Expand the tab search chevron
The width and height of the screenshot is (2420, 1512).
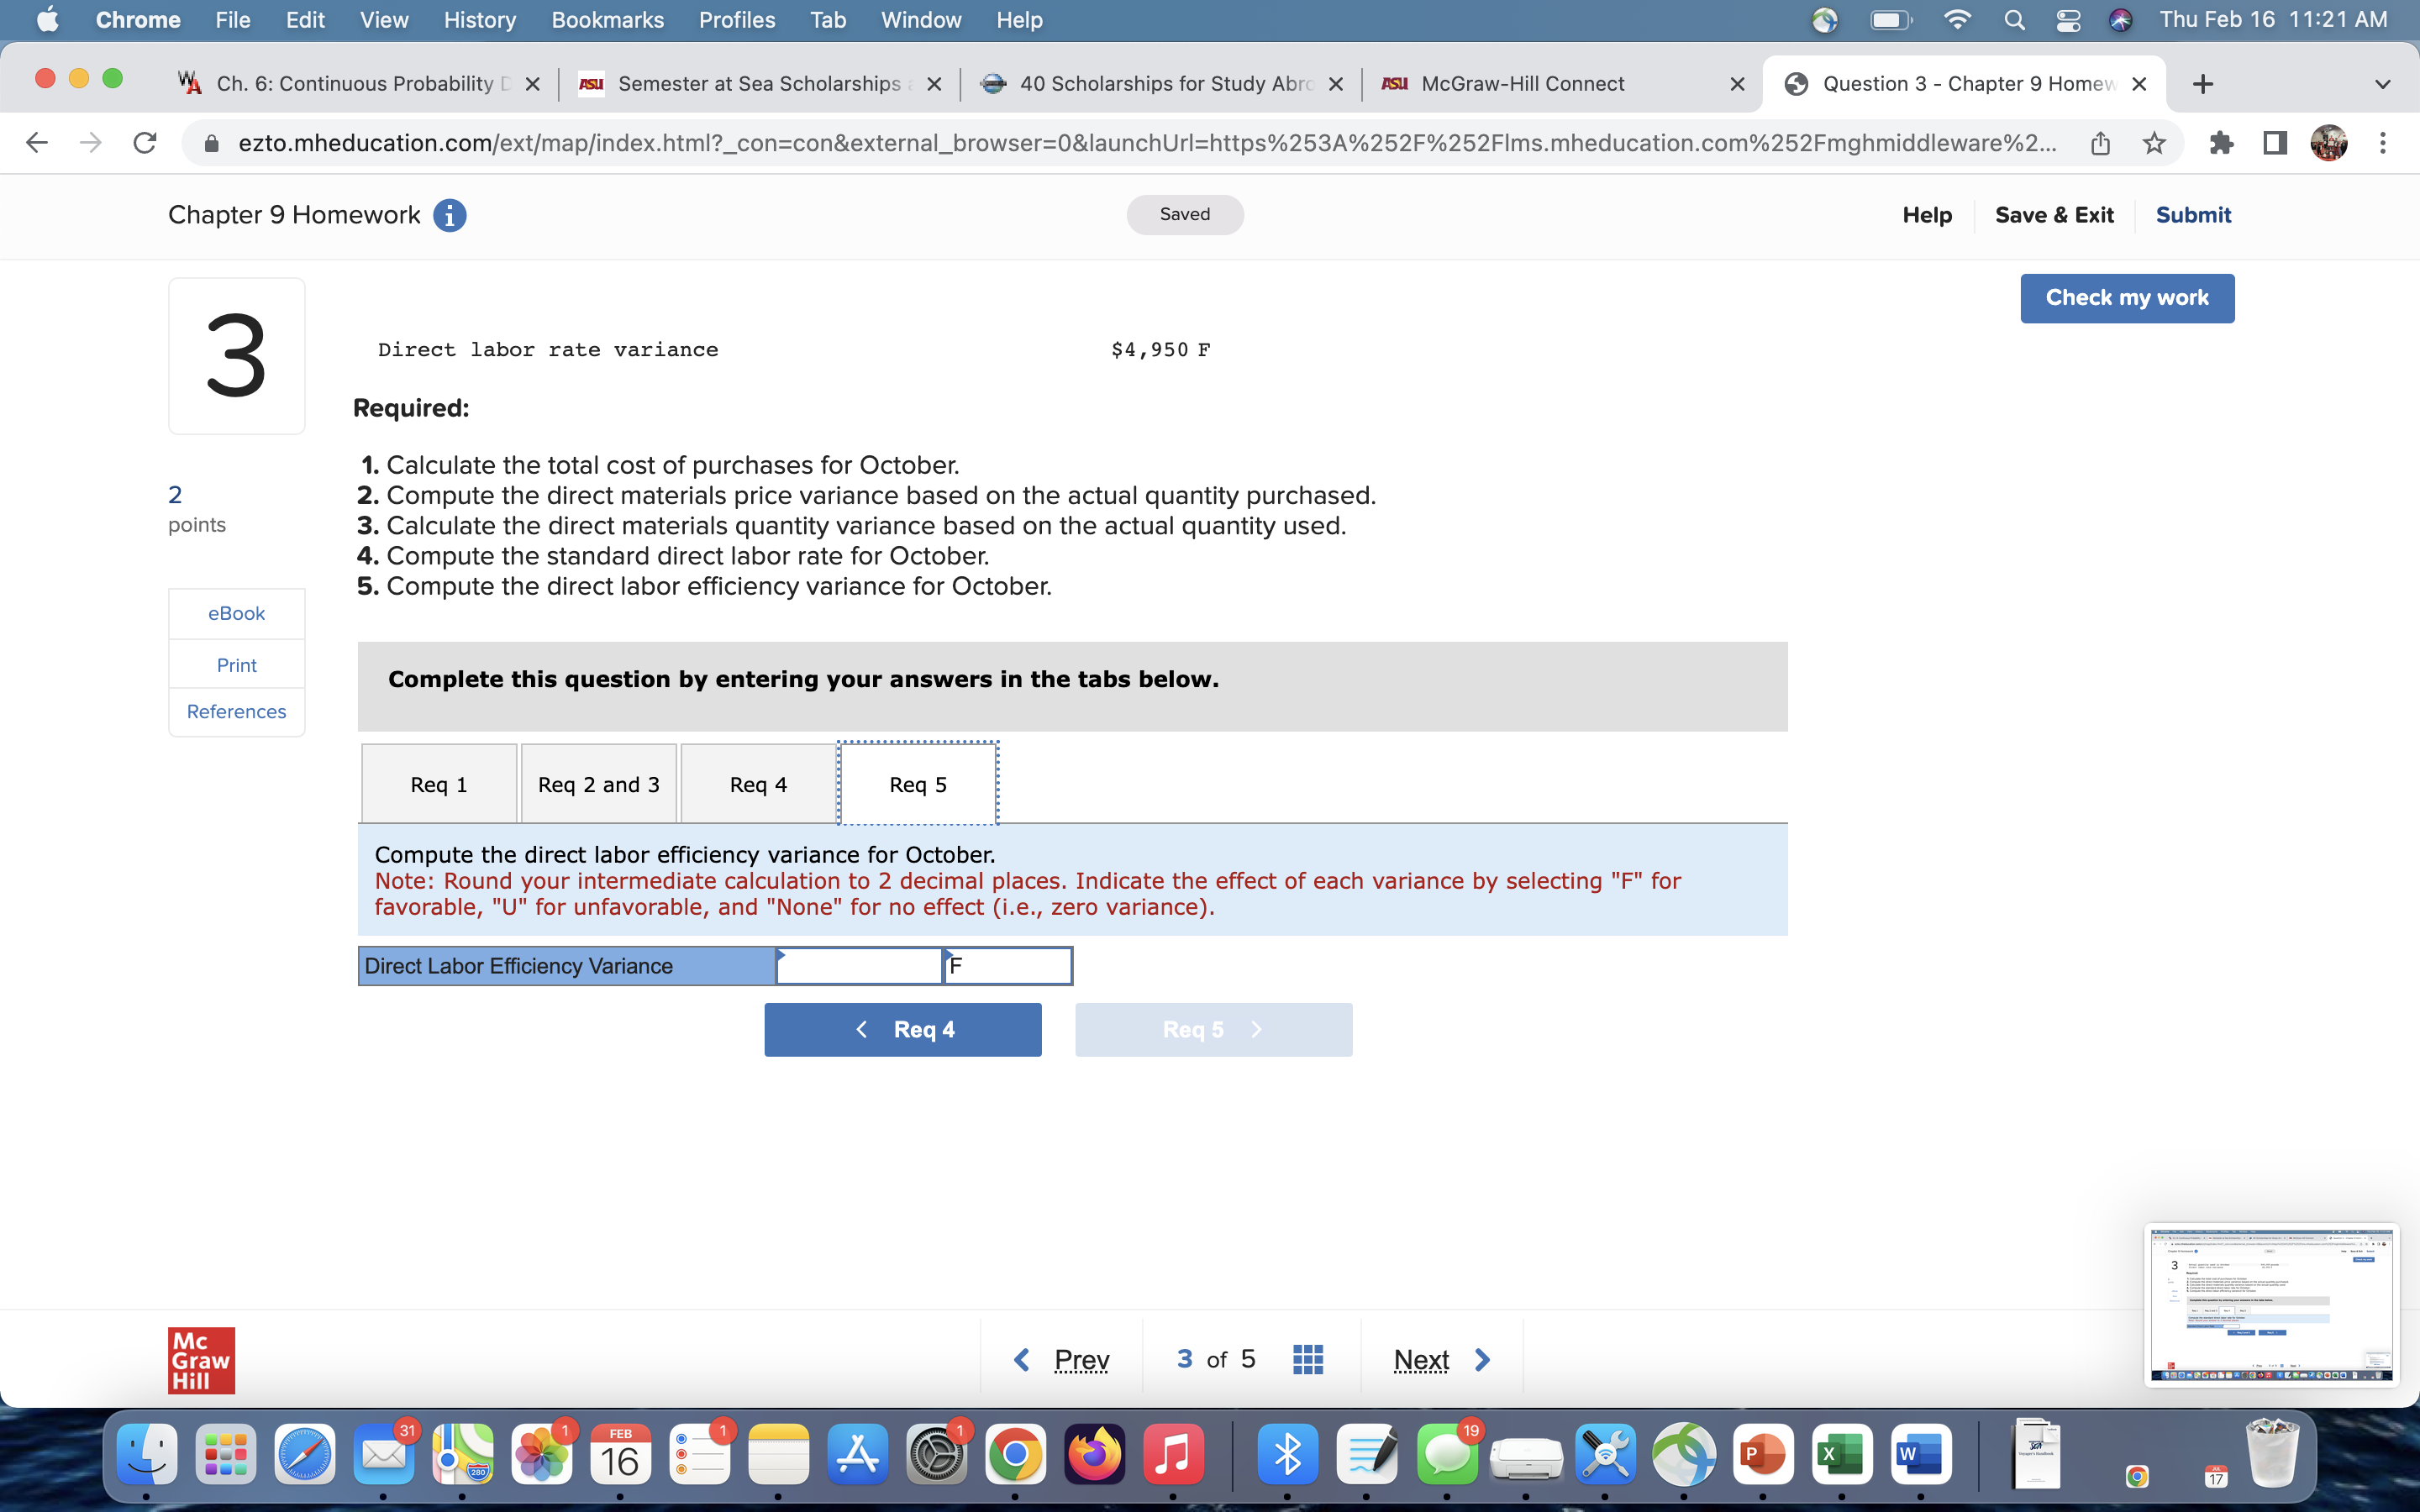[x=2383, y=84]
